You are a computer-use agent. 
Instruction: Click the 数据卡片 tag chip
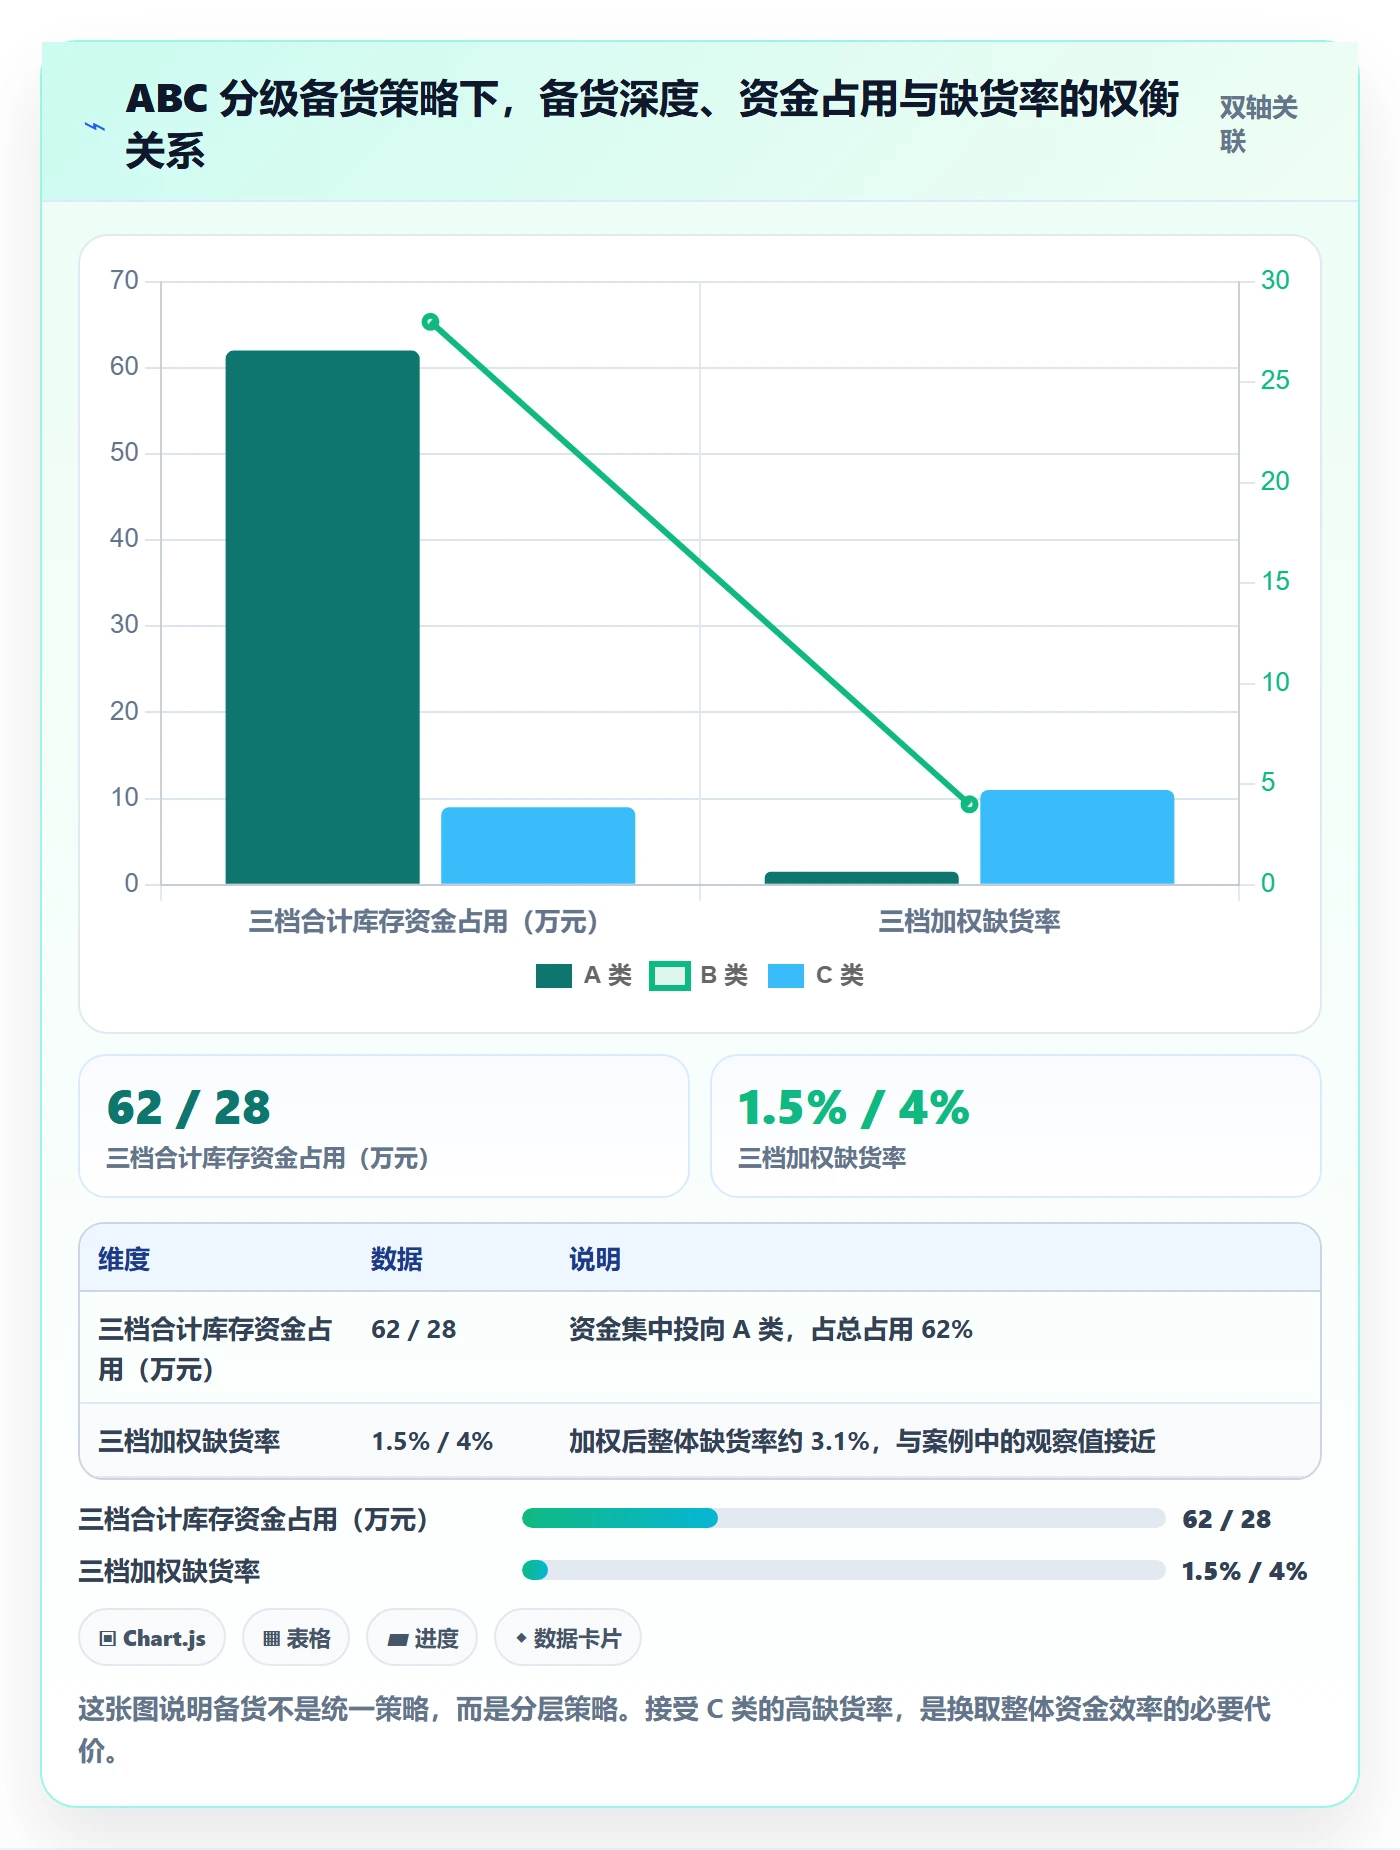pyautogui.click(x=568, y=1638)
